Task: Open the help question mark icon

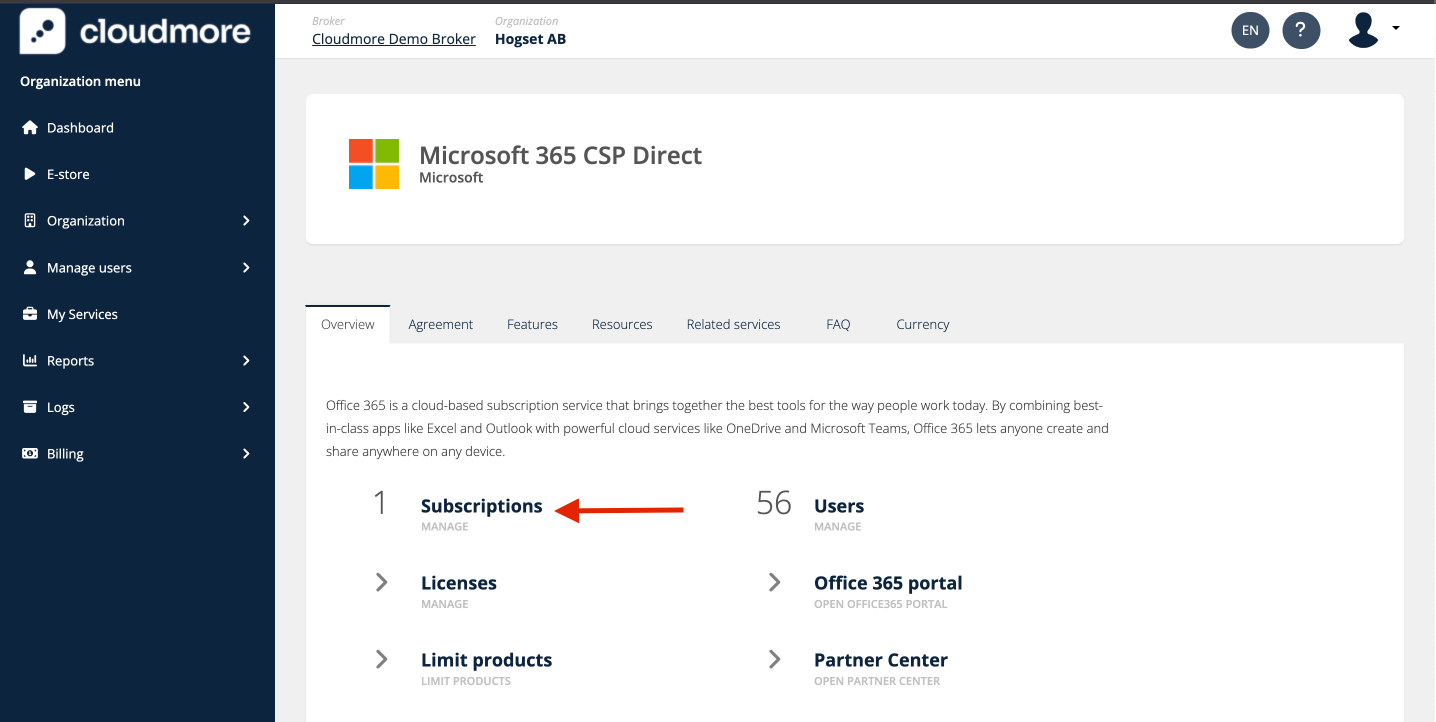Action: click(1300, 30)
